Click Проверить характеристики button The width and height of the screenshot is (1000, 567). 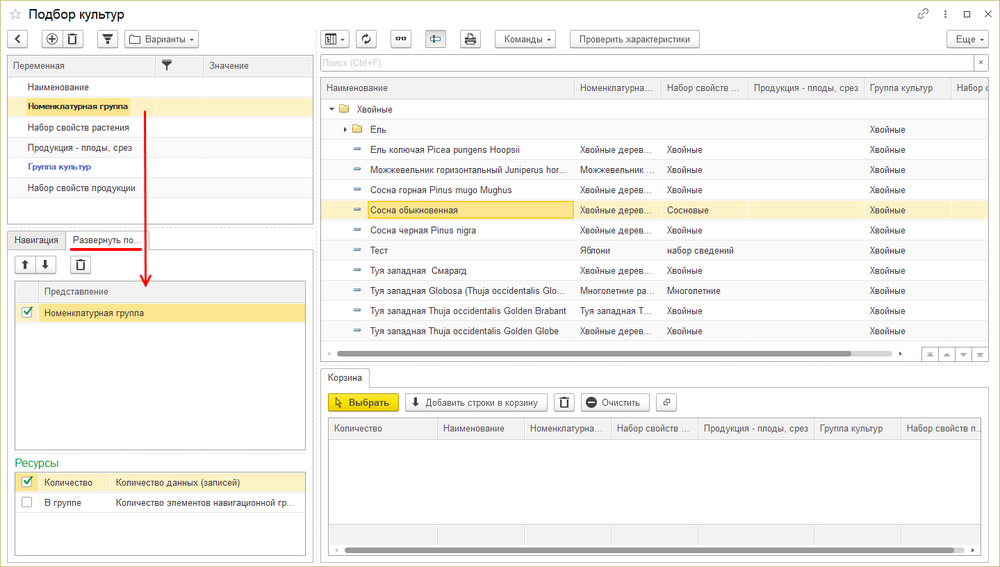635,39
